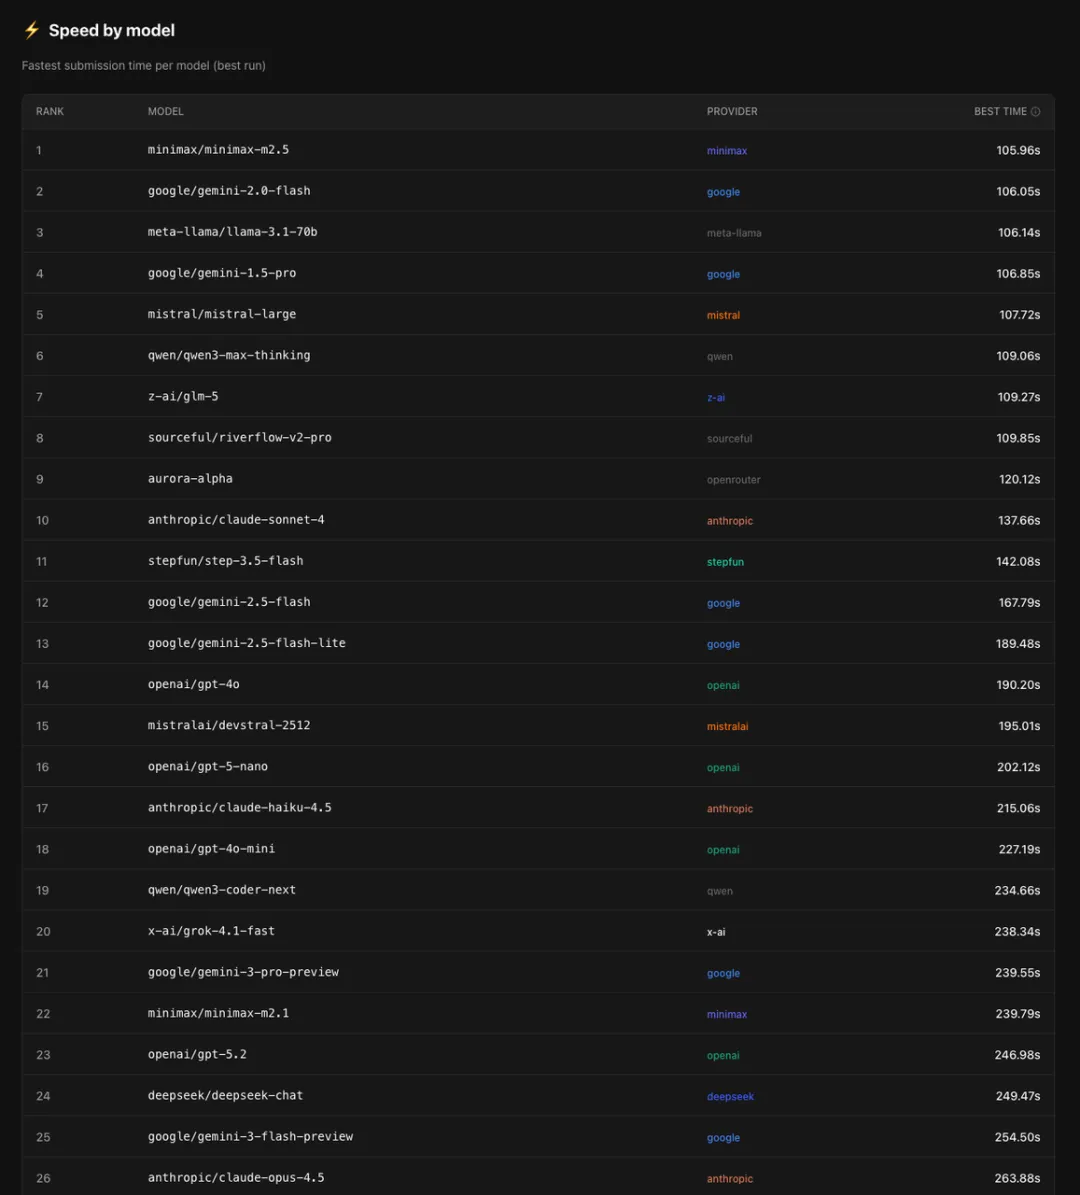Image resolution: width=1080 pixels, height=1195 pixels.
Task: Click the stepfun provider link
Action: (x=725, y=562)
